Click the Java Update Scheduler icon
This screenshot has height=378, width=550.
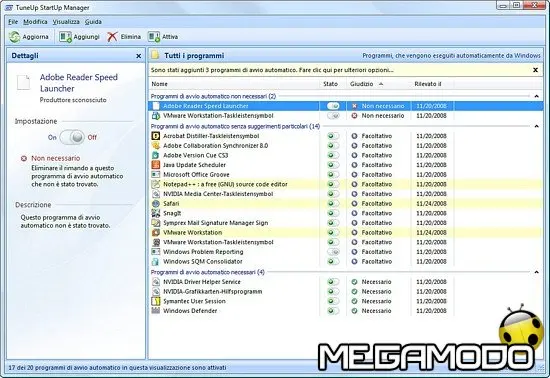tap(156, 165)
